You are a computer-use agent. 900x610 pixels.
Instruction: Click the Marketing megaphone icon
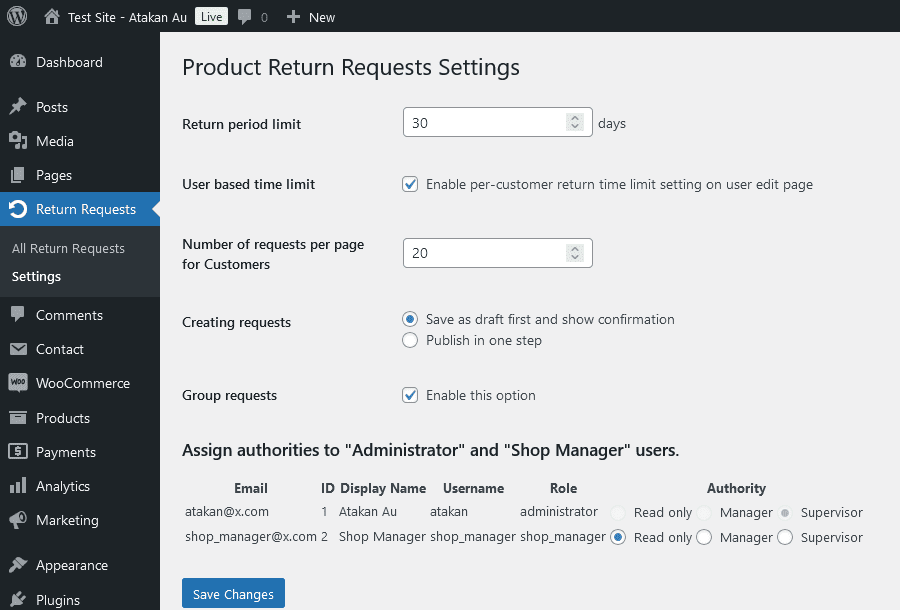coord(18,520)
